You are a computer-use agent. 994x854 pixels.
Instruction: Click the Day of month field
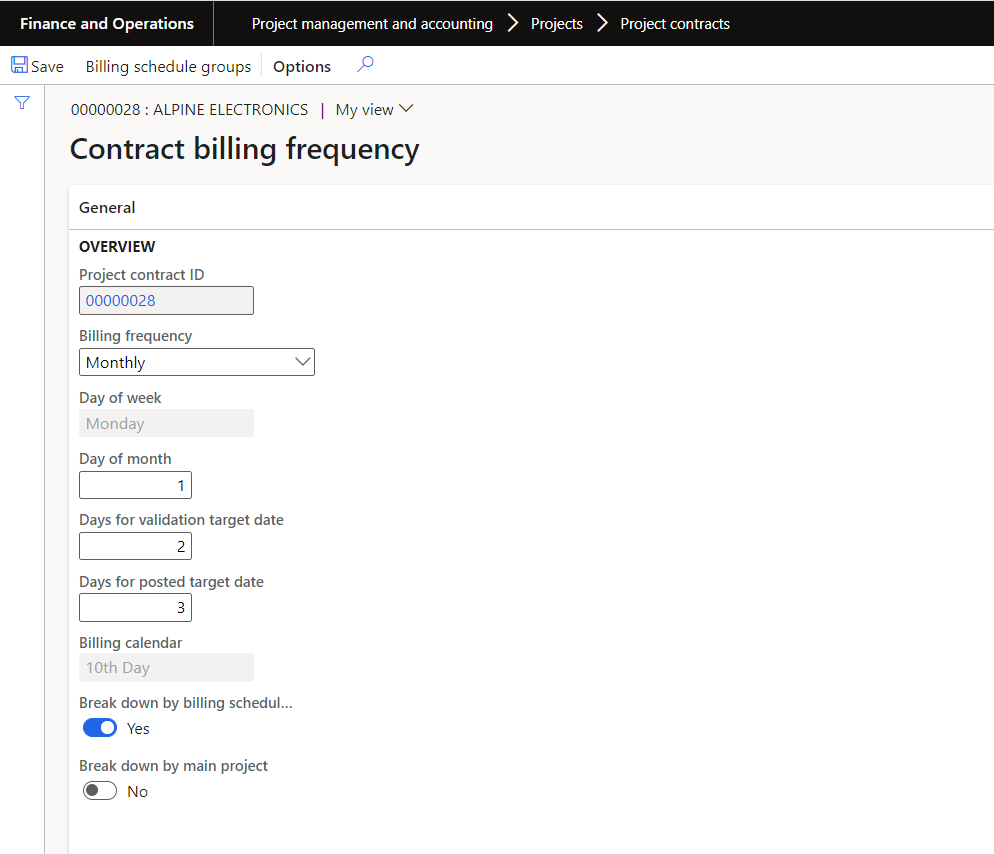[x=135, y=485]
